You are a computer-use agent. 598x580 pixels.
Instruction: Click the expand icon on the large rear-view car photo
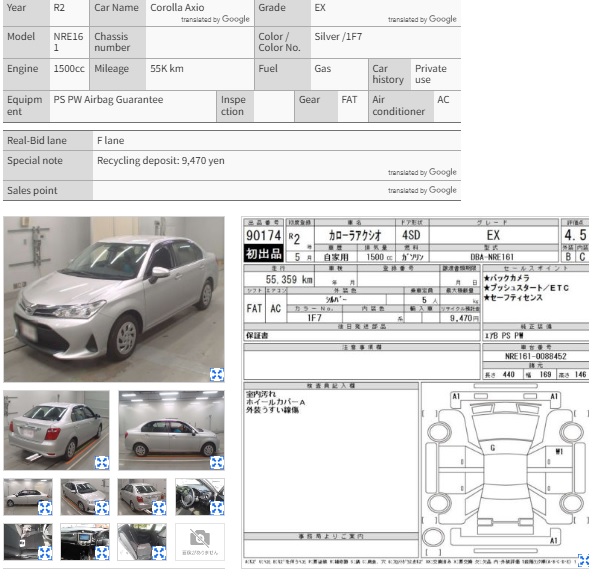click(102, 463)
